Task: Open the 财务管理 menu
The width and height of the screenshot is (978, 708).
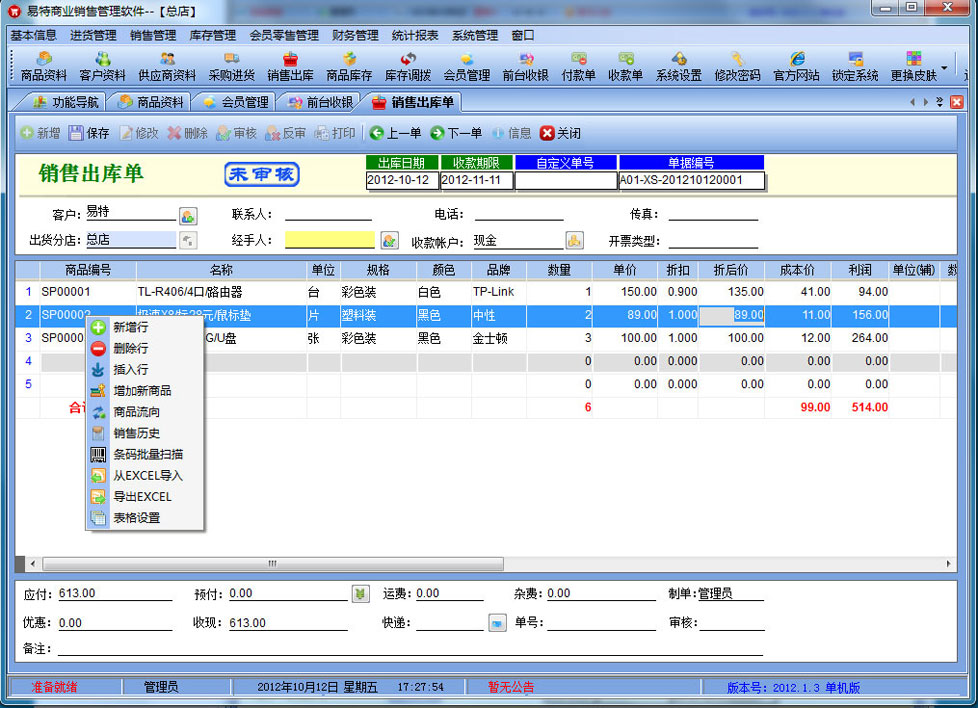Action: click(355, 35)
